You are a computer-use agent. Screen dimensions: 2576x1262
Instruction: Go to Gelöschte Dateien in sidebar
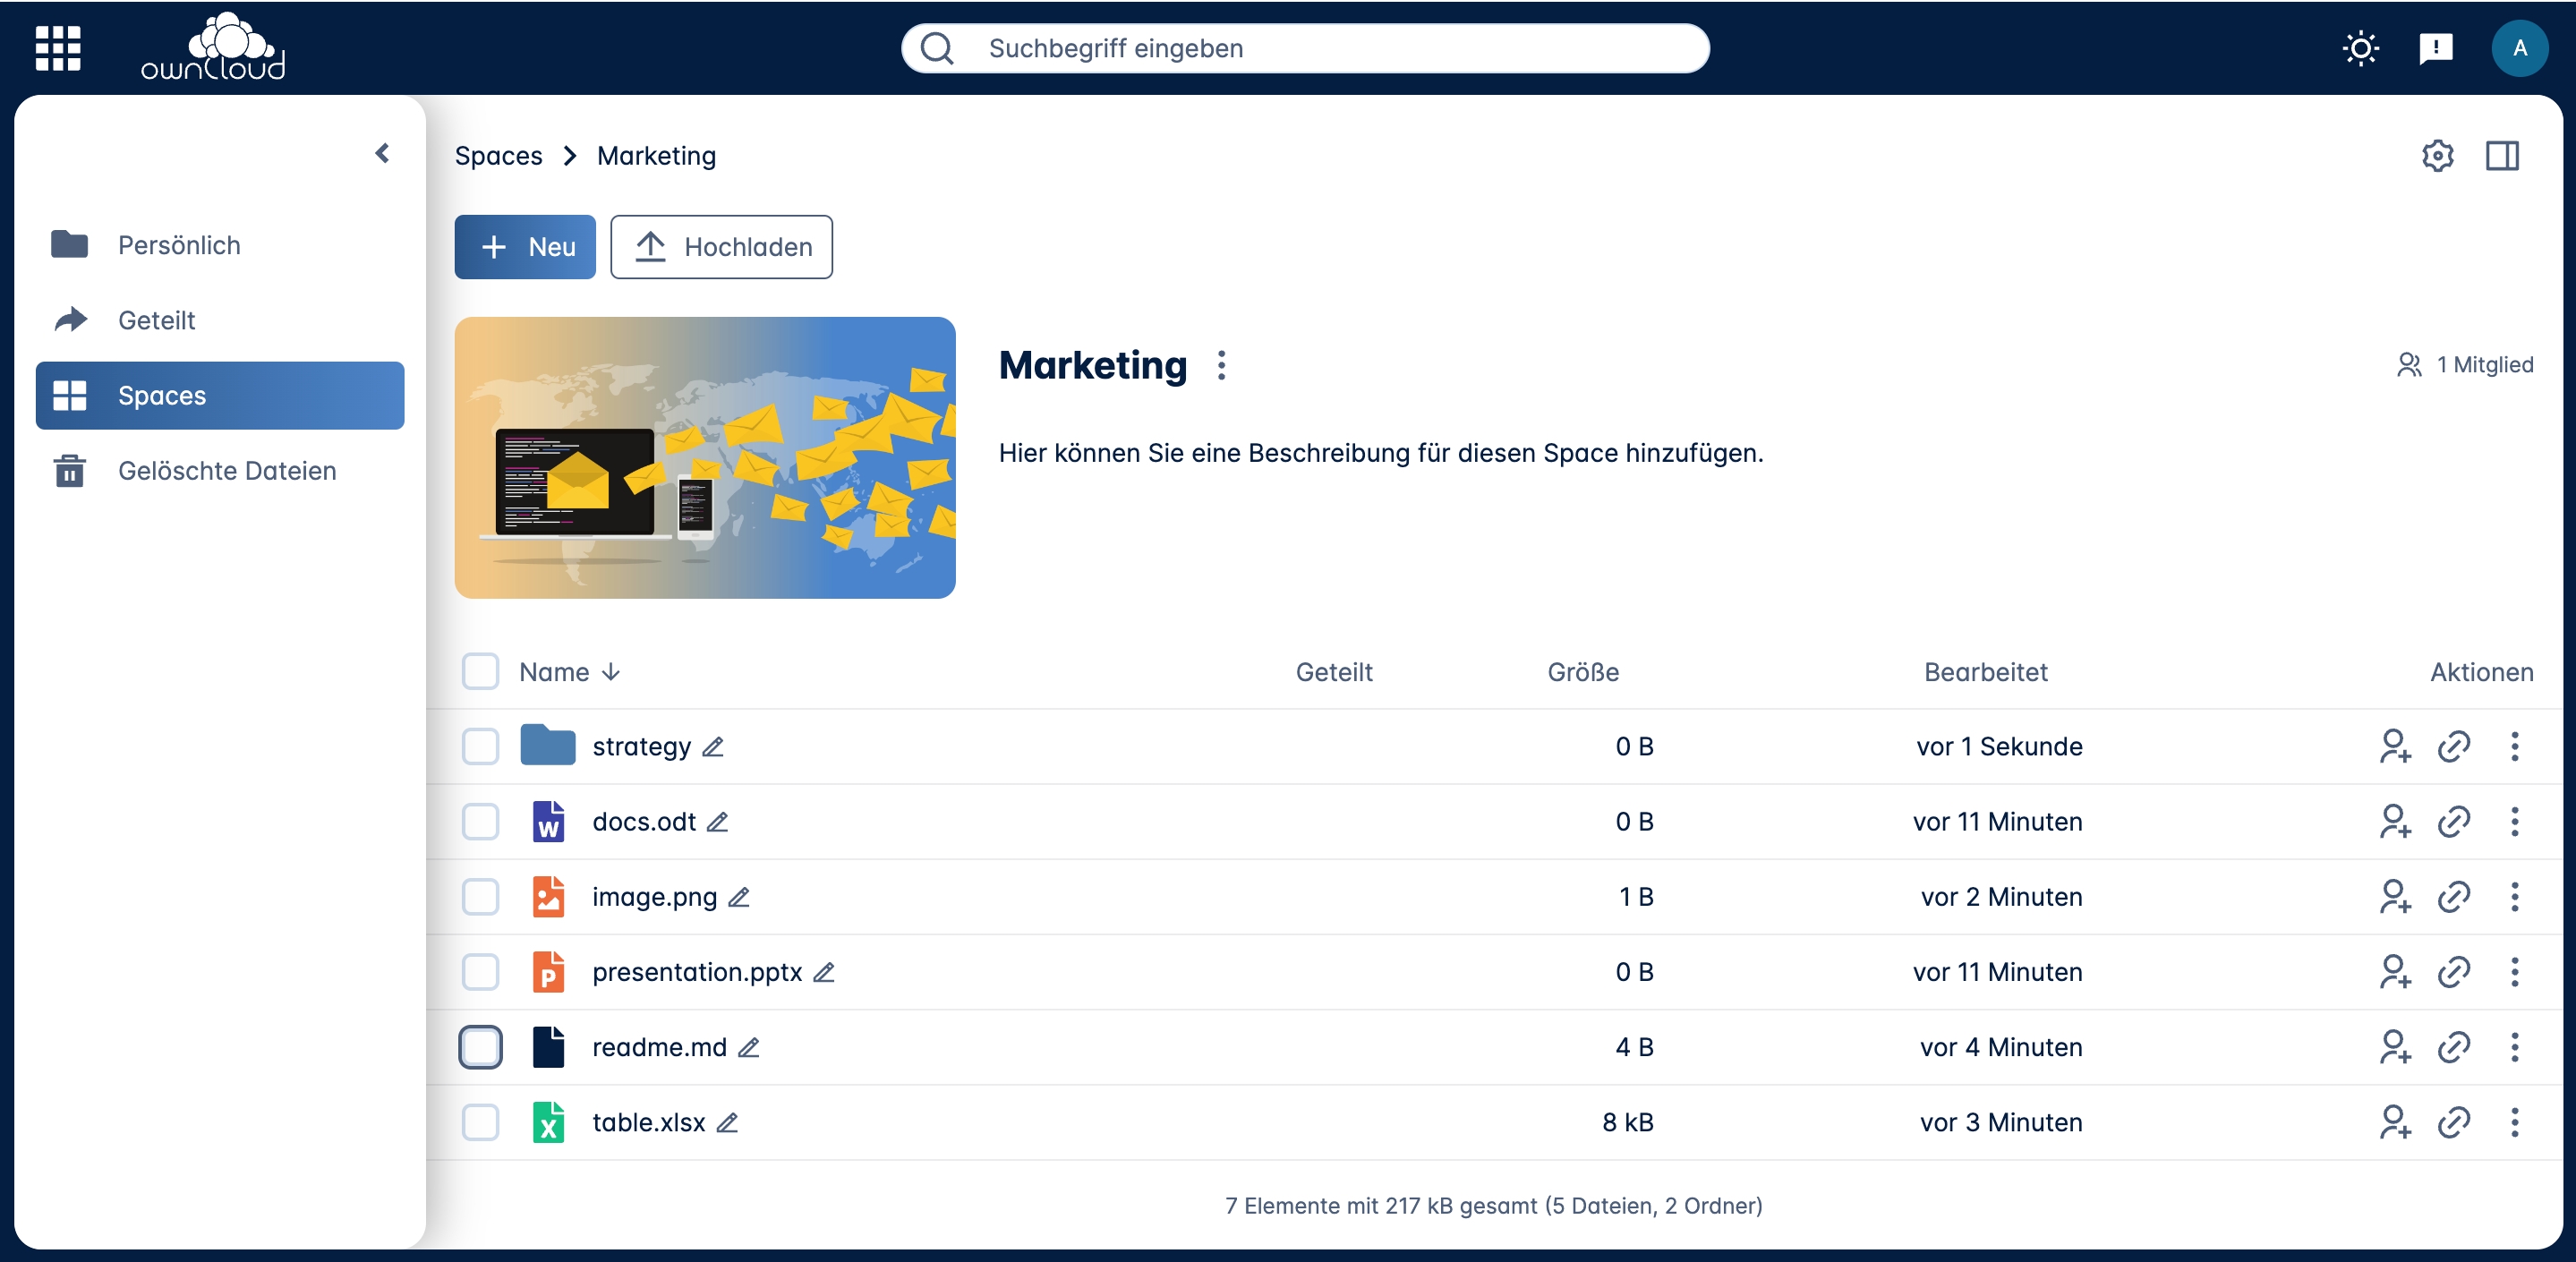point(226,471)
